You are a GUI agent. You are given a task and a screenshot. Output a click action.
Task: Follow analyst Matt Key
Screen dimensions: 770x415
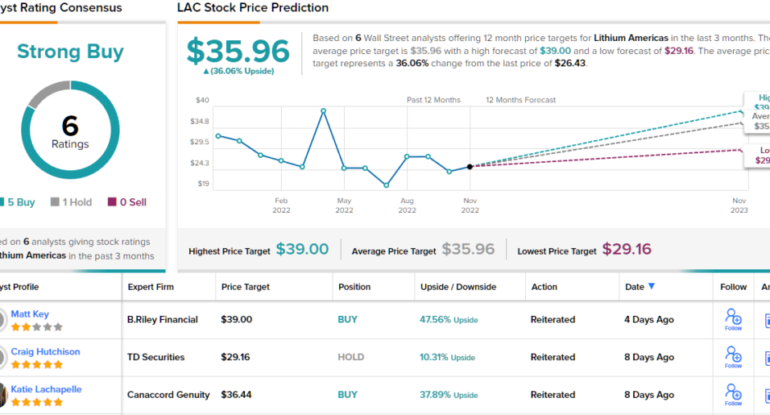tap(733, 319)
